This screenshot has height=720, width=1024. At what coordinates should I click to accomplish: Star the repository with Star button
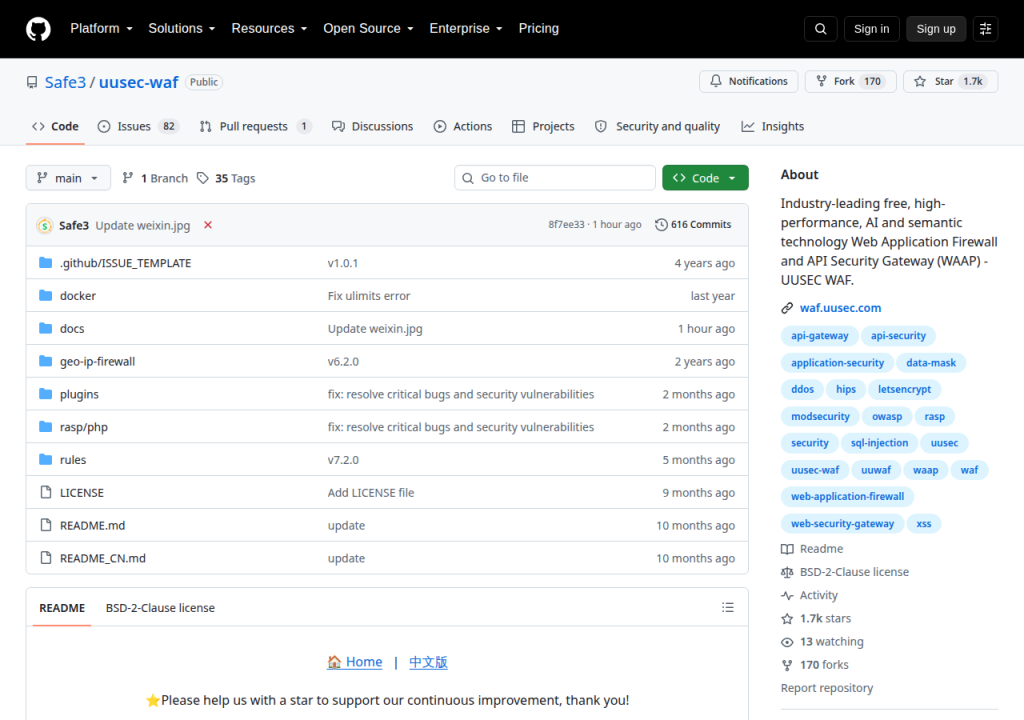(x=950, y=81)
